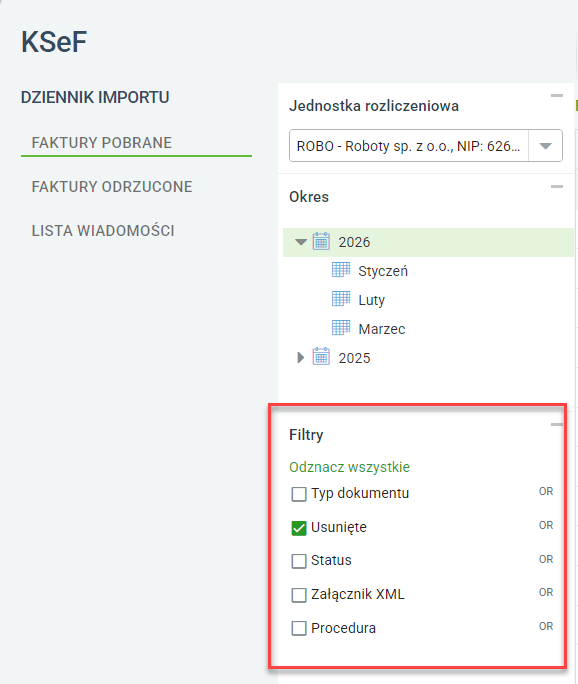This screenshot has height=684, width=578.
Task: Collapse the 2026 year node
Action: (x=301, y=242)
